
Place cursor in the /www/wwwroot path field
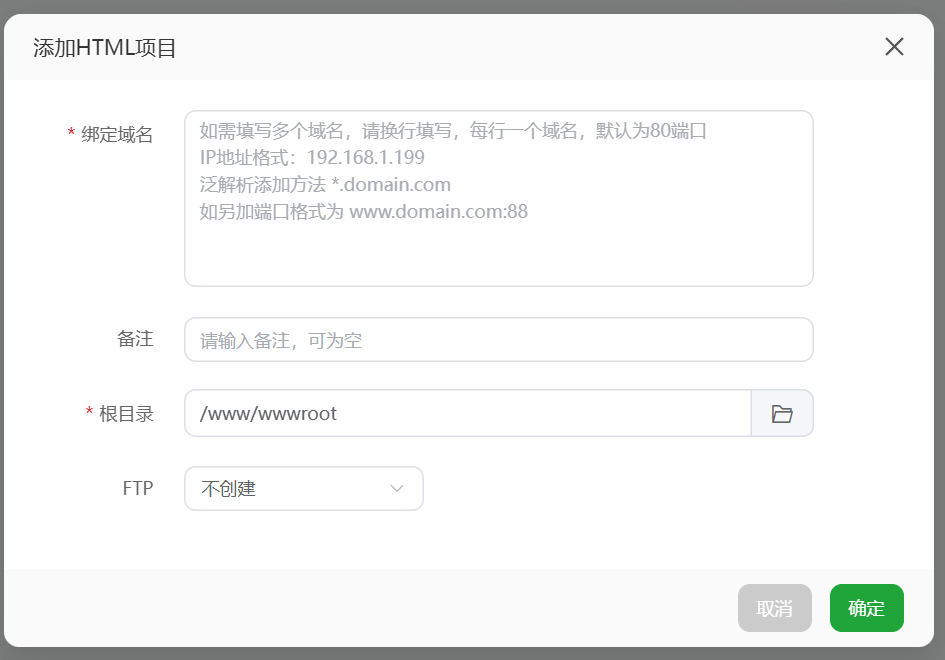(467, 414)
